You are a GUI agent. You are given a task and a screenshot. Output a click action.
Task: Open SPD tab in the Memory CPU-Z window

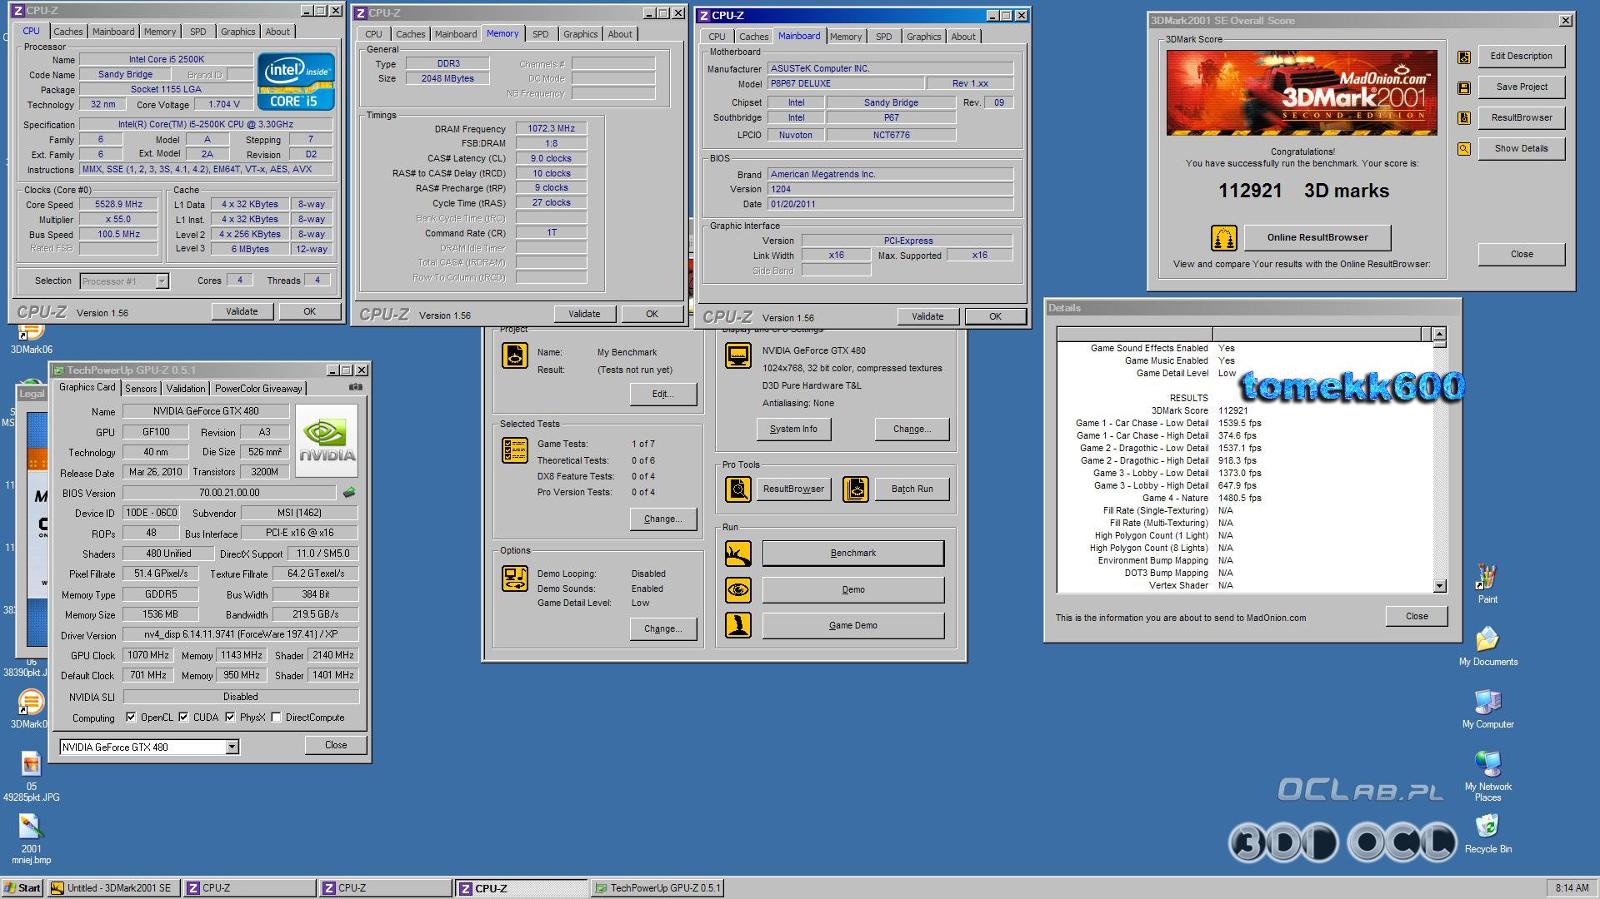tap(540, 34)
